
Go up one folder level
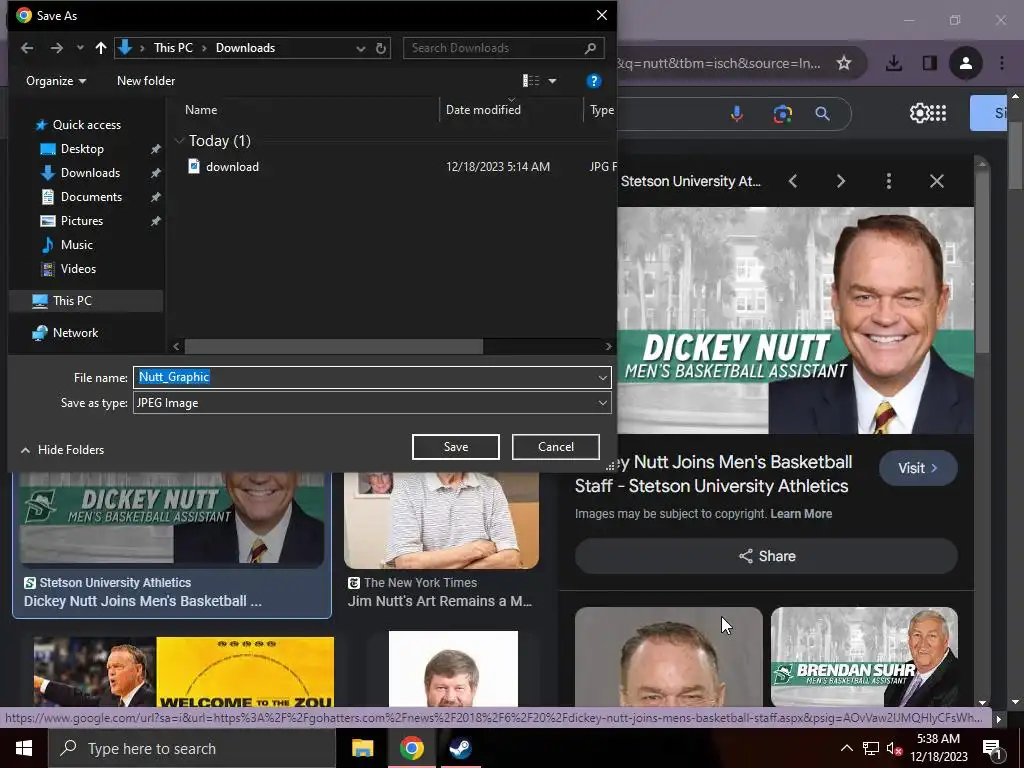pos(101,48)
